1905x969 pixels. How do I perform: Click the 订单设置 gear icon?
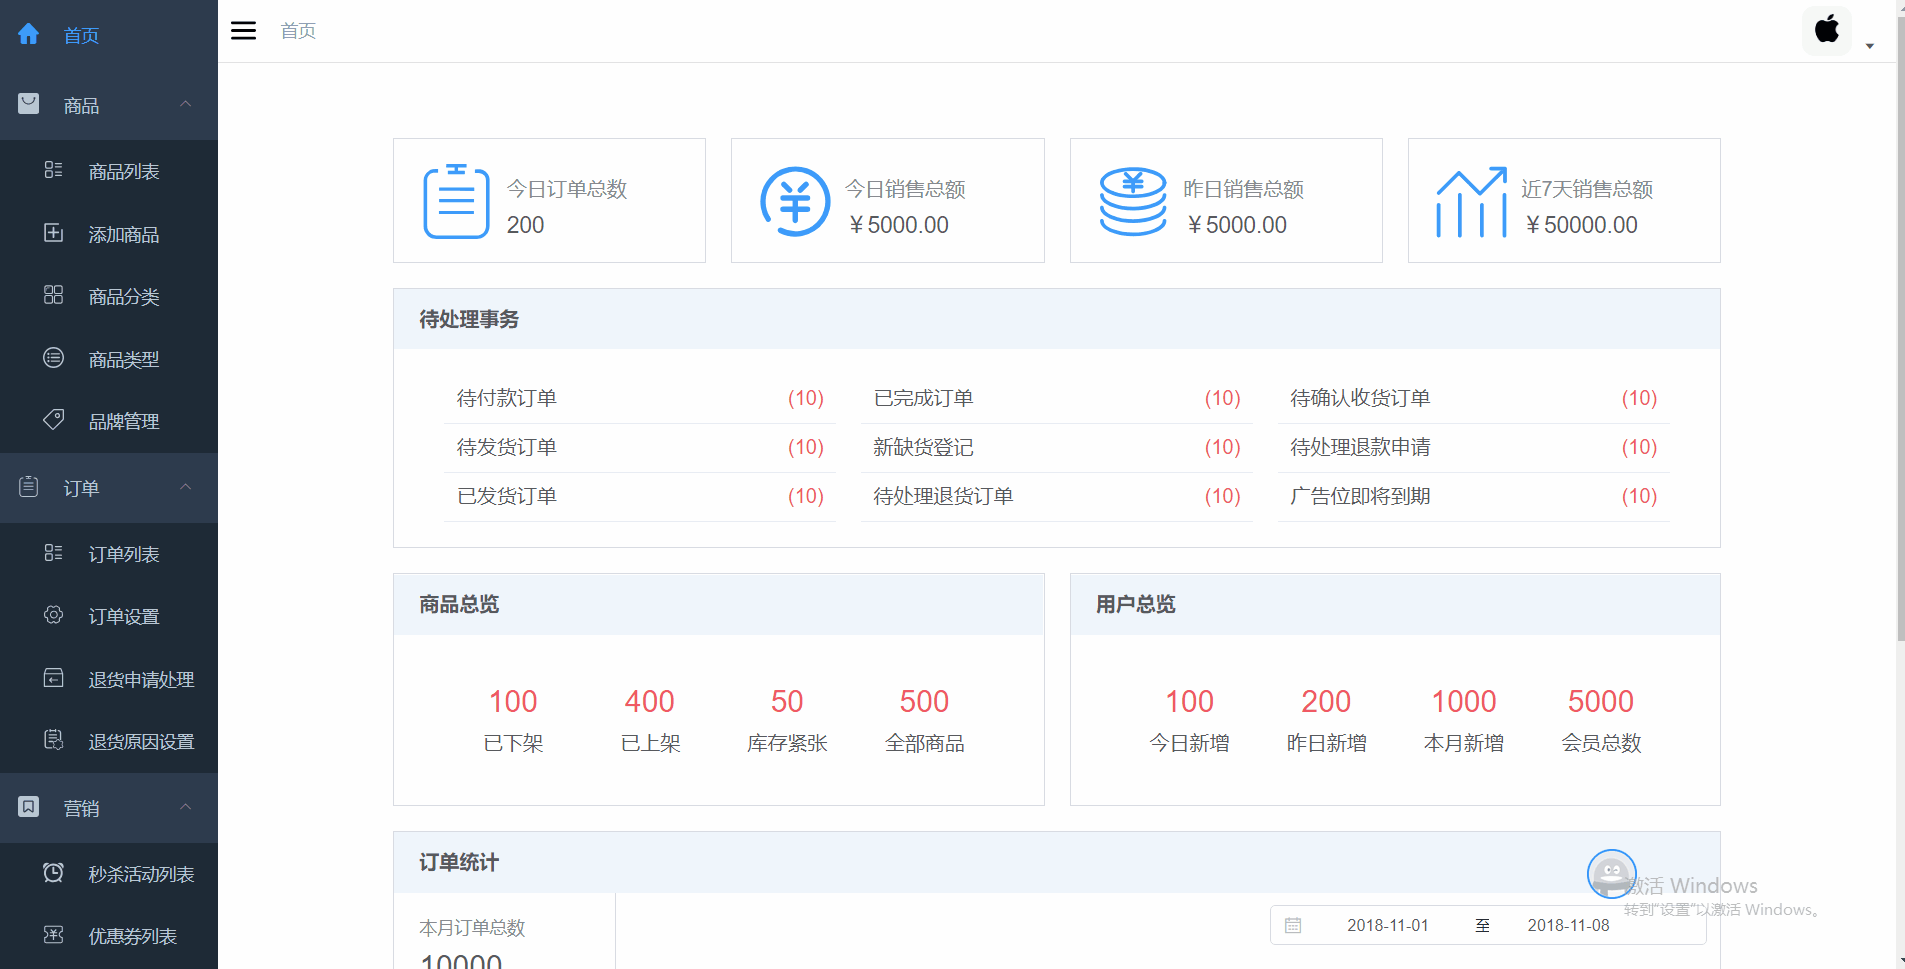(x=53, y=615)
